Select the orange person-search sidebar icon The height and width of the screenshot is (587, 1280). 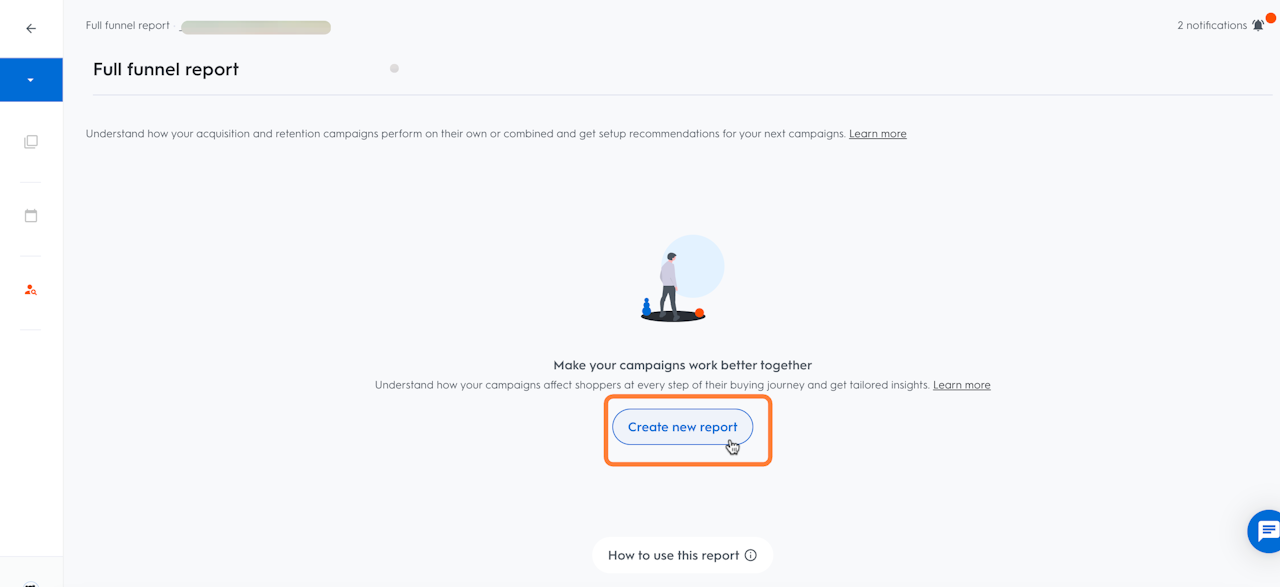(31, 290)
